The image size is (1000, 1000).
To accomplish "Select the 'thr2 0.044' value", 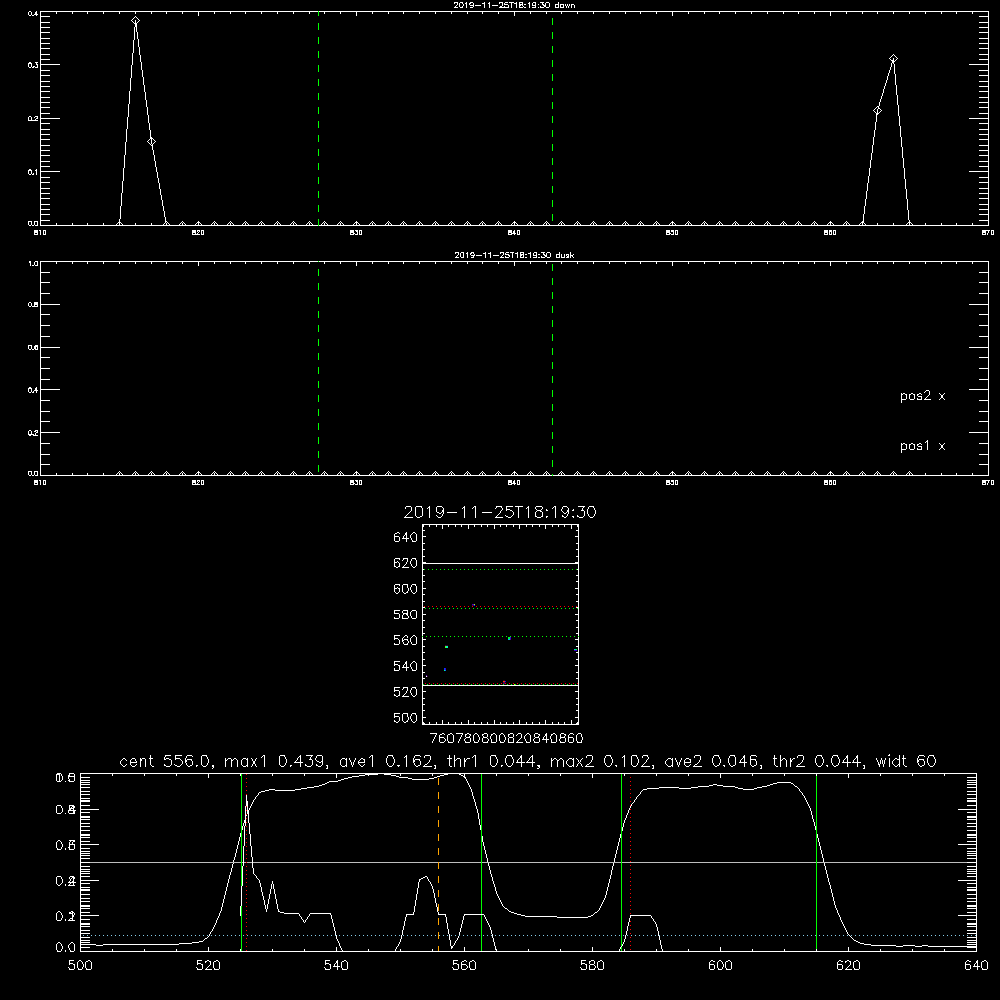I will pyautogui.click(x=818, y=761).
